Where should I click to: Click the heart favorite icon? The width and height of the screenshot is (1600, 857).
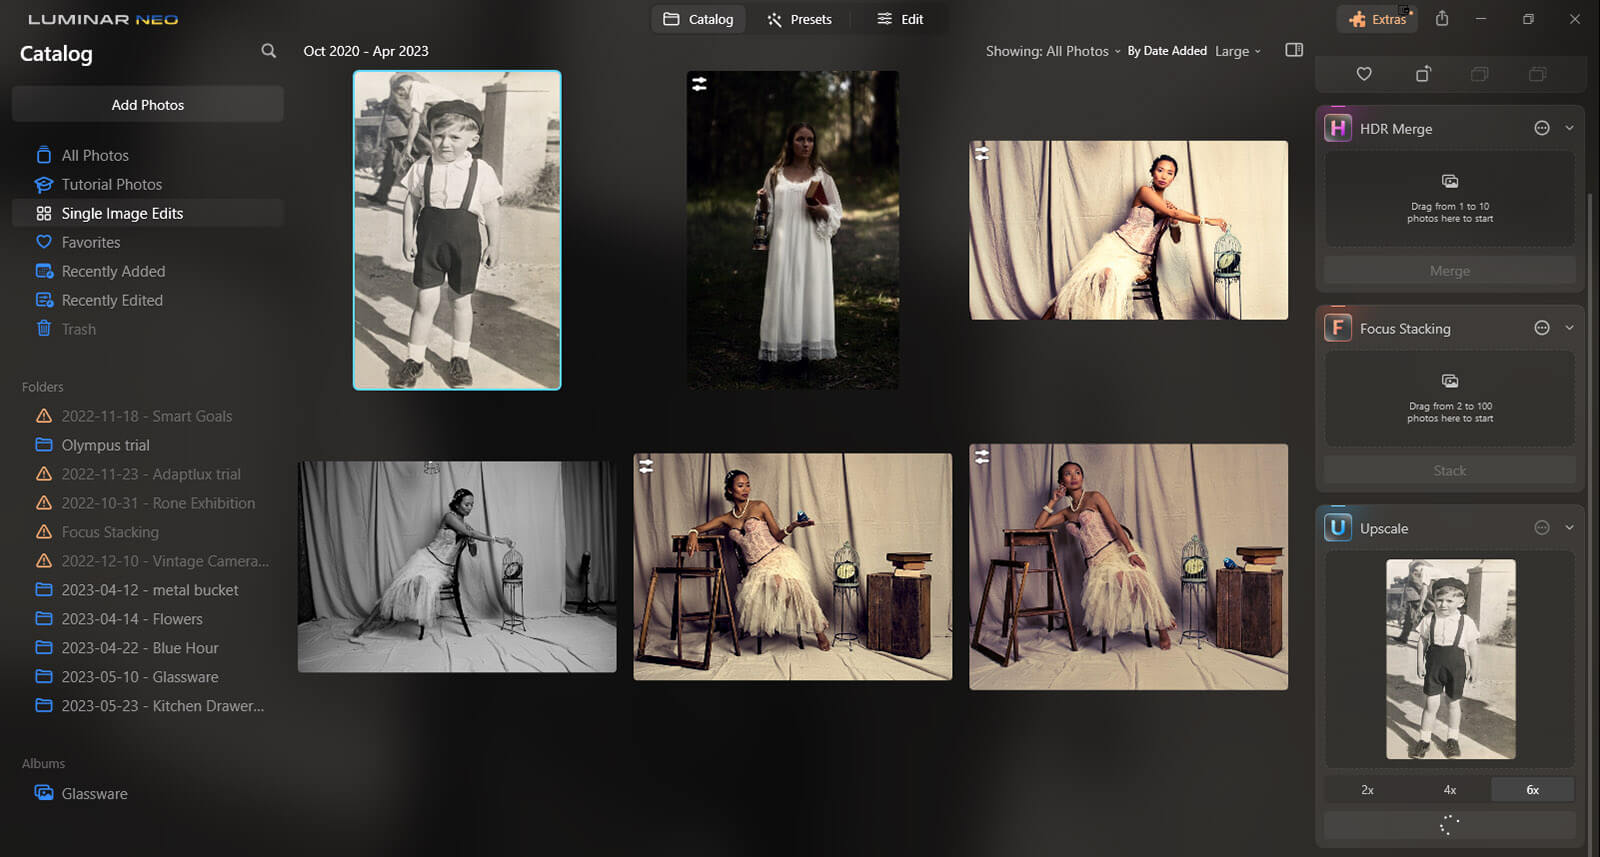click(x=1363, y=74)
